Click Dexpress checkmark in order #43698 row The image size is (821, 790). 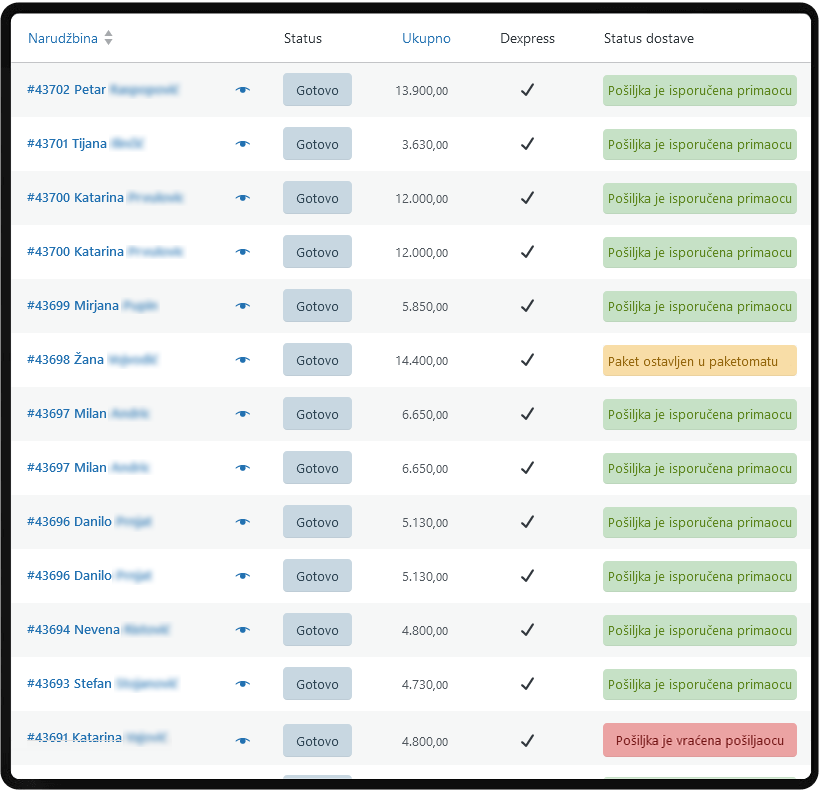pyautogui.click(x=527, y=360)
